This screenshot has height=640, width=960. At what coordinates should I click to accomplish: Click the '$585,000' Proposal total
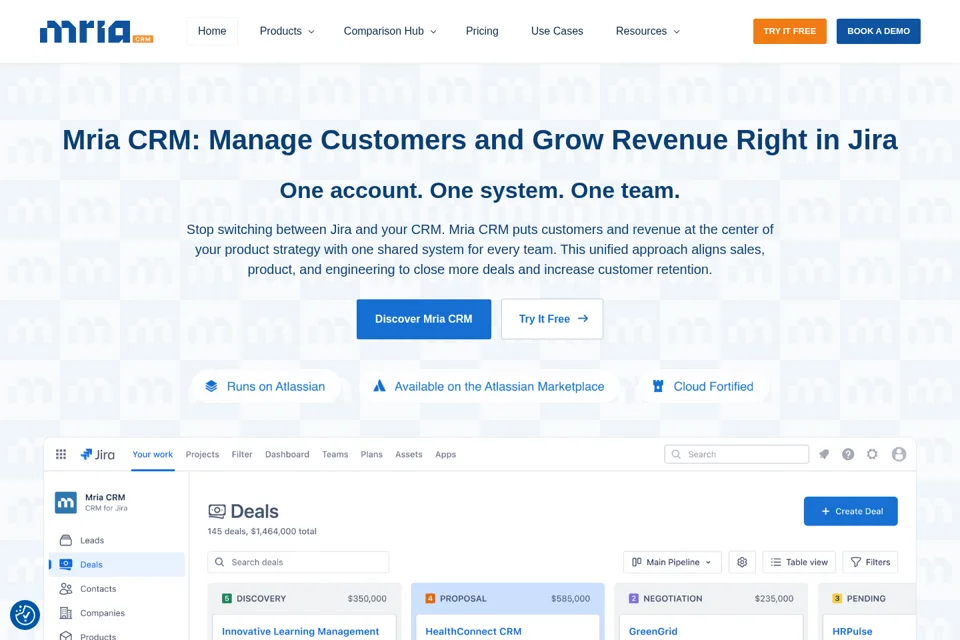click(571, 598)
